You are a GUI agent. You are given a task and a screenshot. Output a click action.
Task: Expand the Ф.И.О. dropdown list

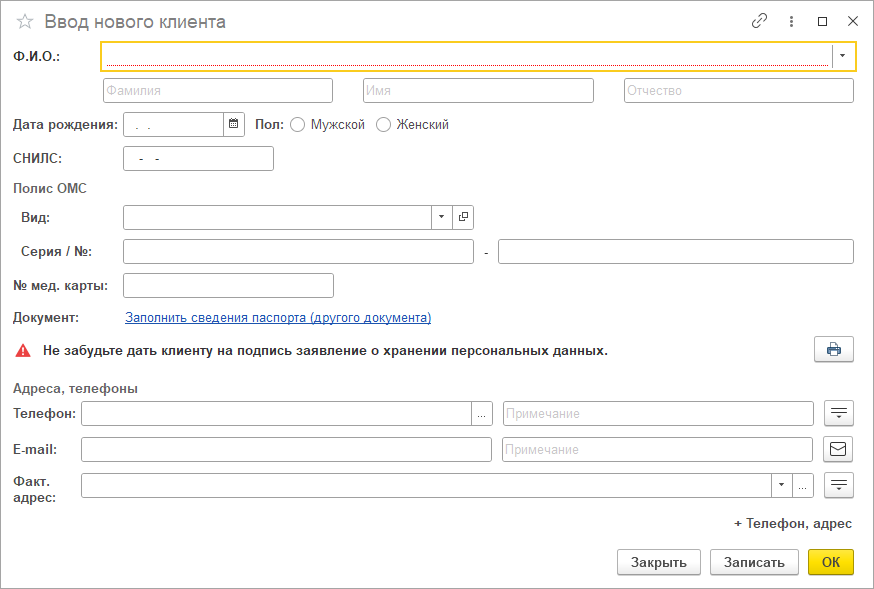tap(842, 56)
